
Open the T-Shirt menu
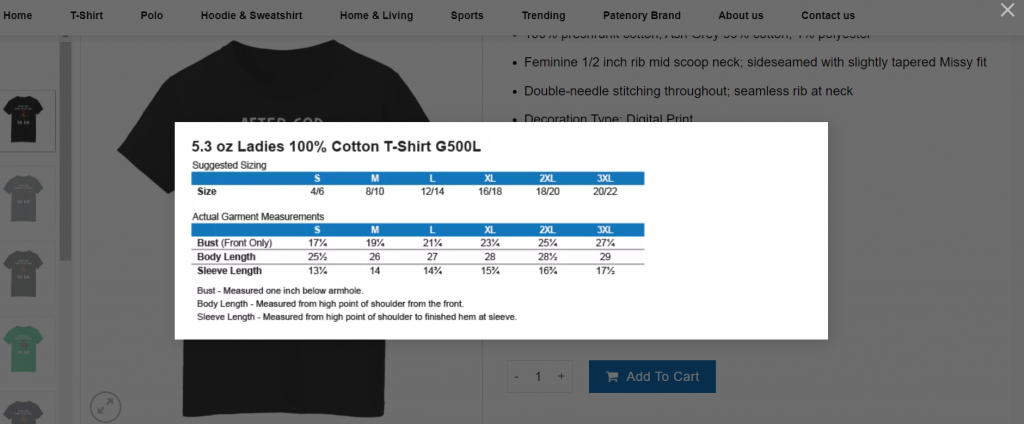coord(87,16)
